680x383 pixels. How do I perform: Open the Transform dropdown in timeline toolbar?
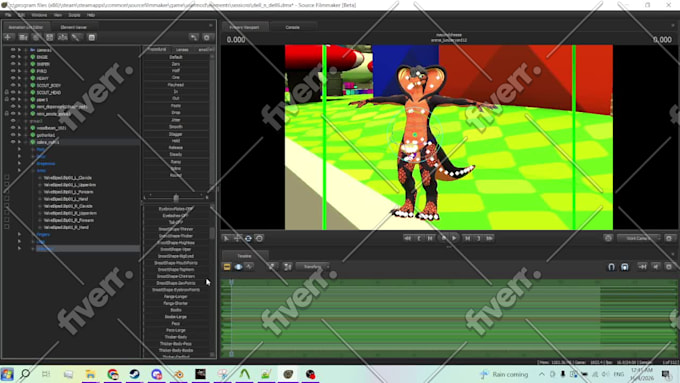[313, 267]
